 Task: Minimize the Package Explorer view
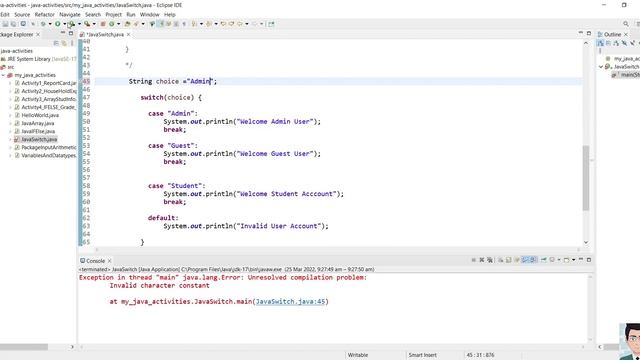63,33
